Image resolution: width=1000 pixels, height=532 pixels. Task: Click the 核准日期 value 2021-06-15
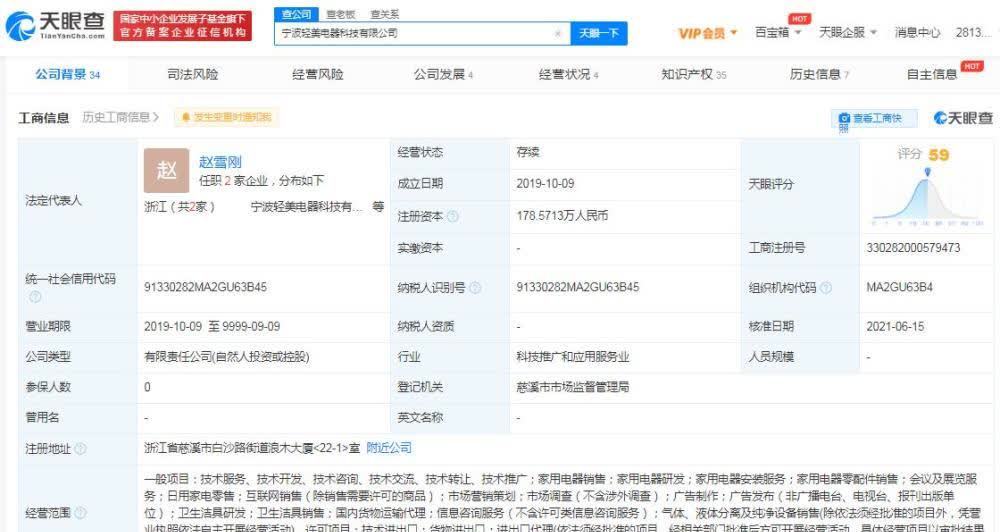pyautogui.click(x=895, y=327)
